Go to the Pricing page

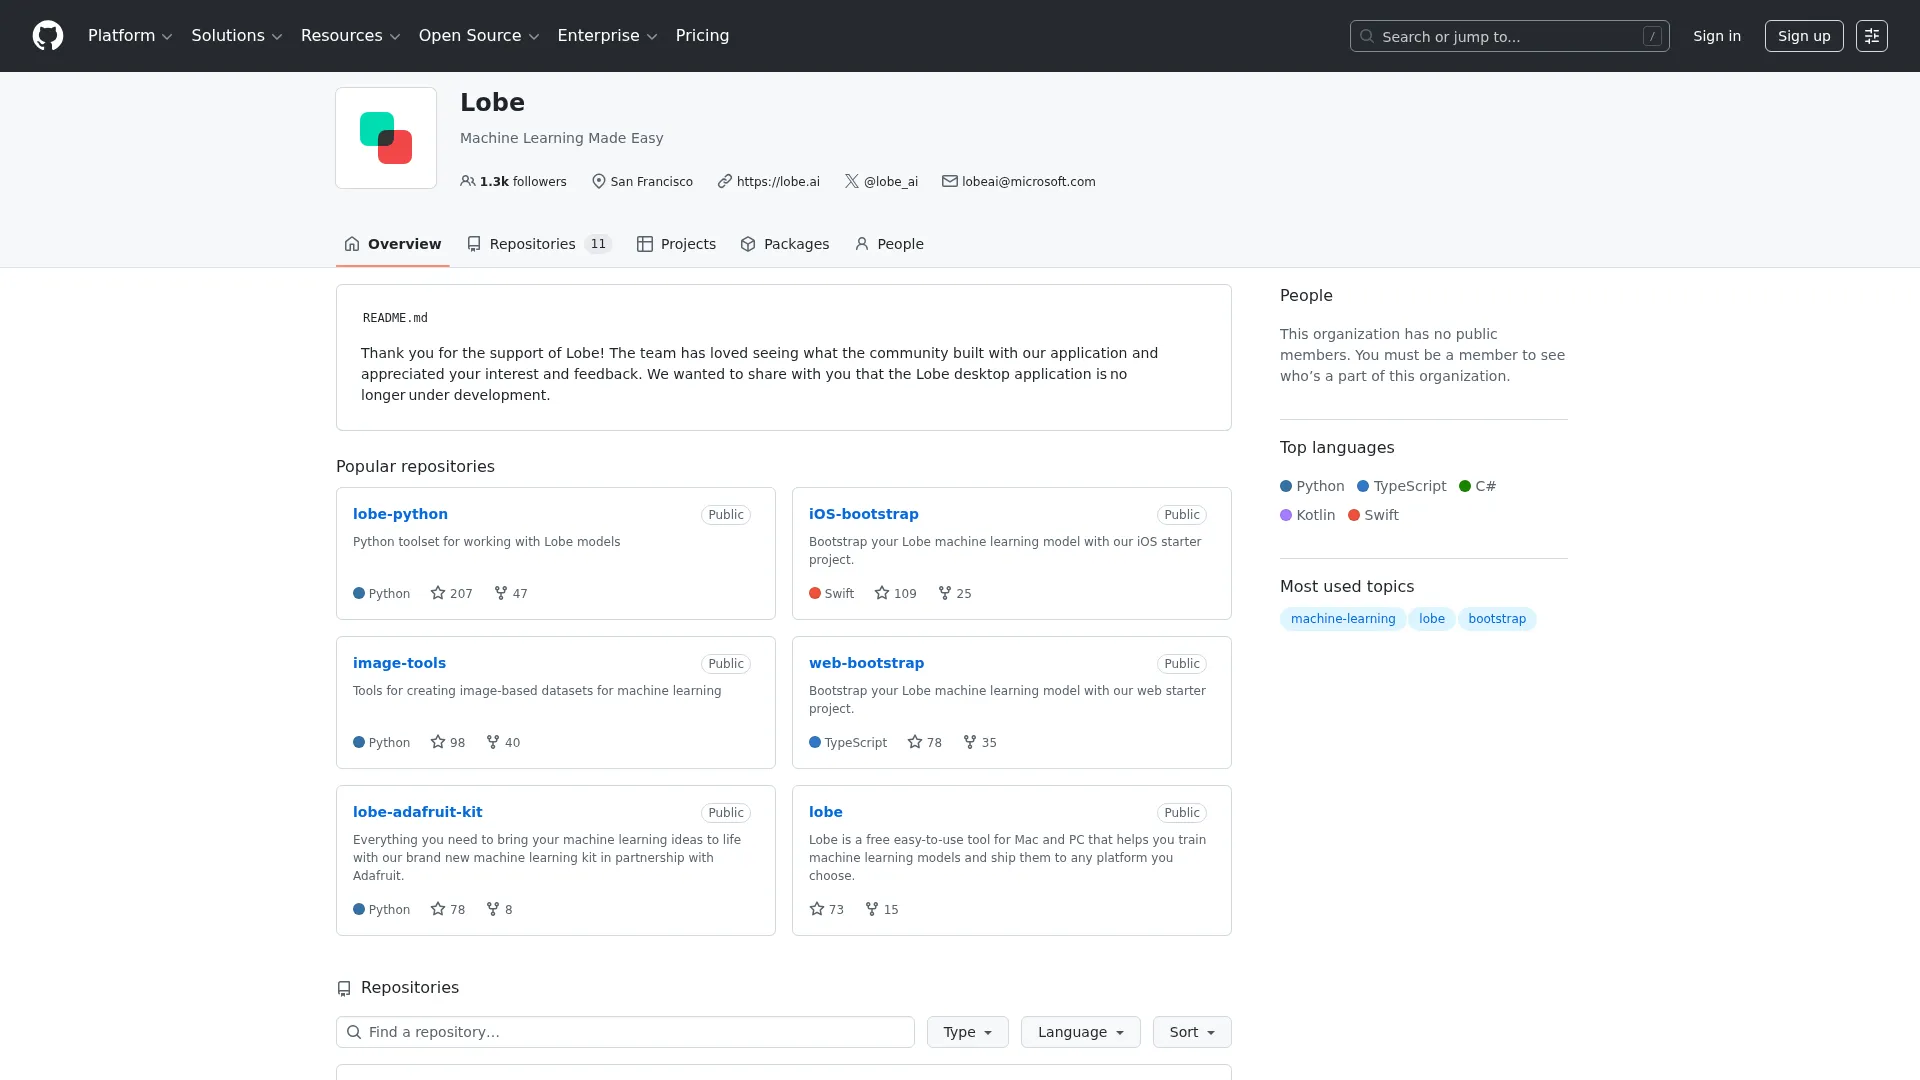(x=702, y=36)
